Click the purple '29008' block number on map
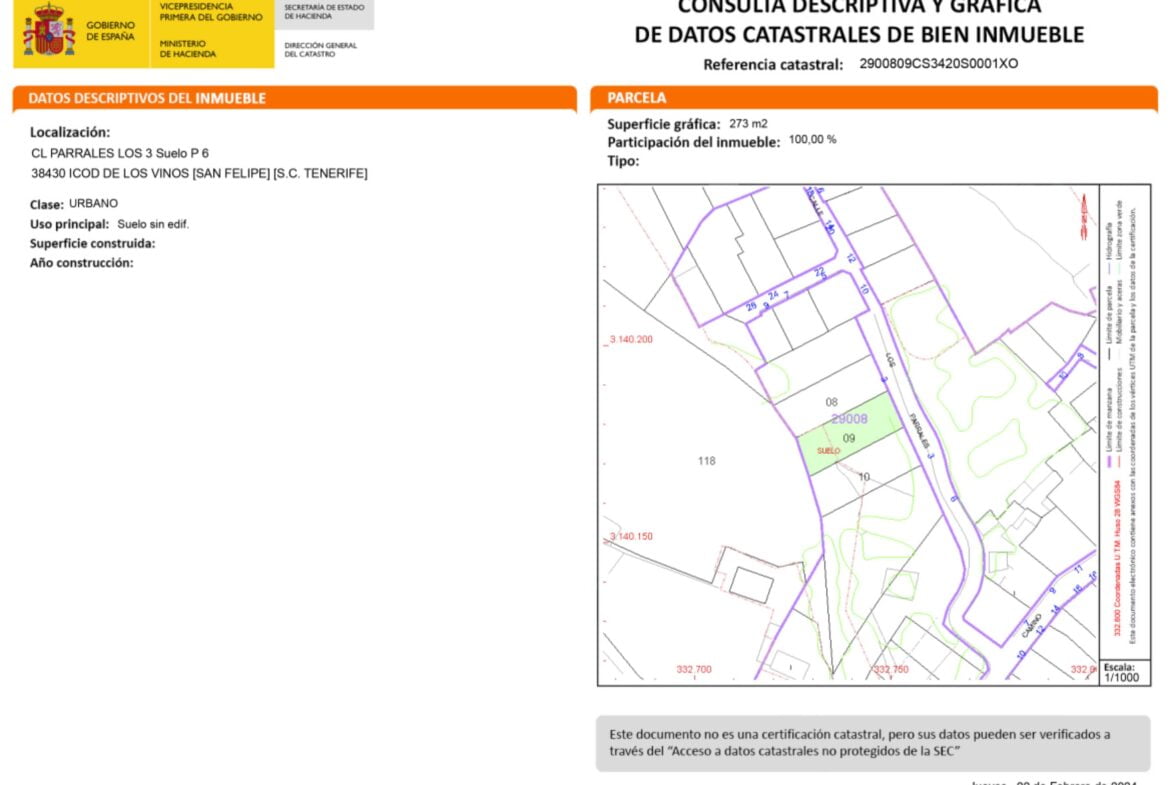The height and width of the screenshot is (785, 1170). click(x=849, y=419)
